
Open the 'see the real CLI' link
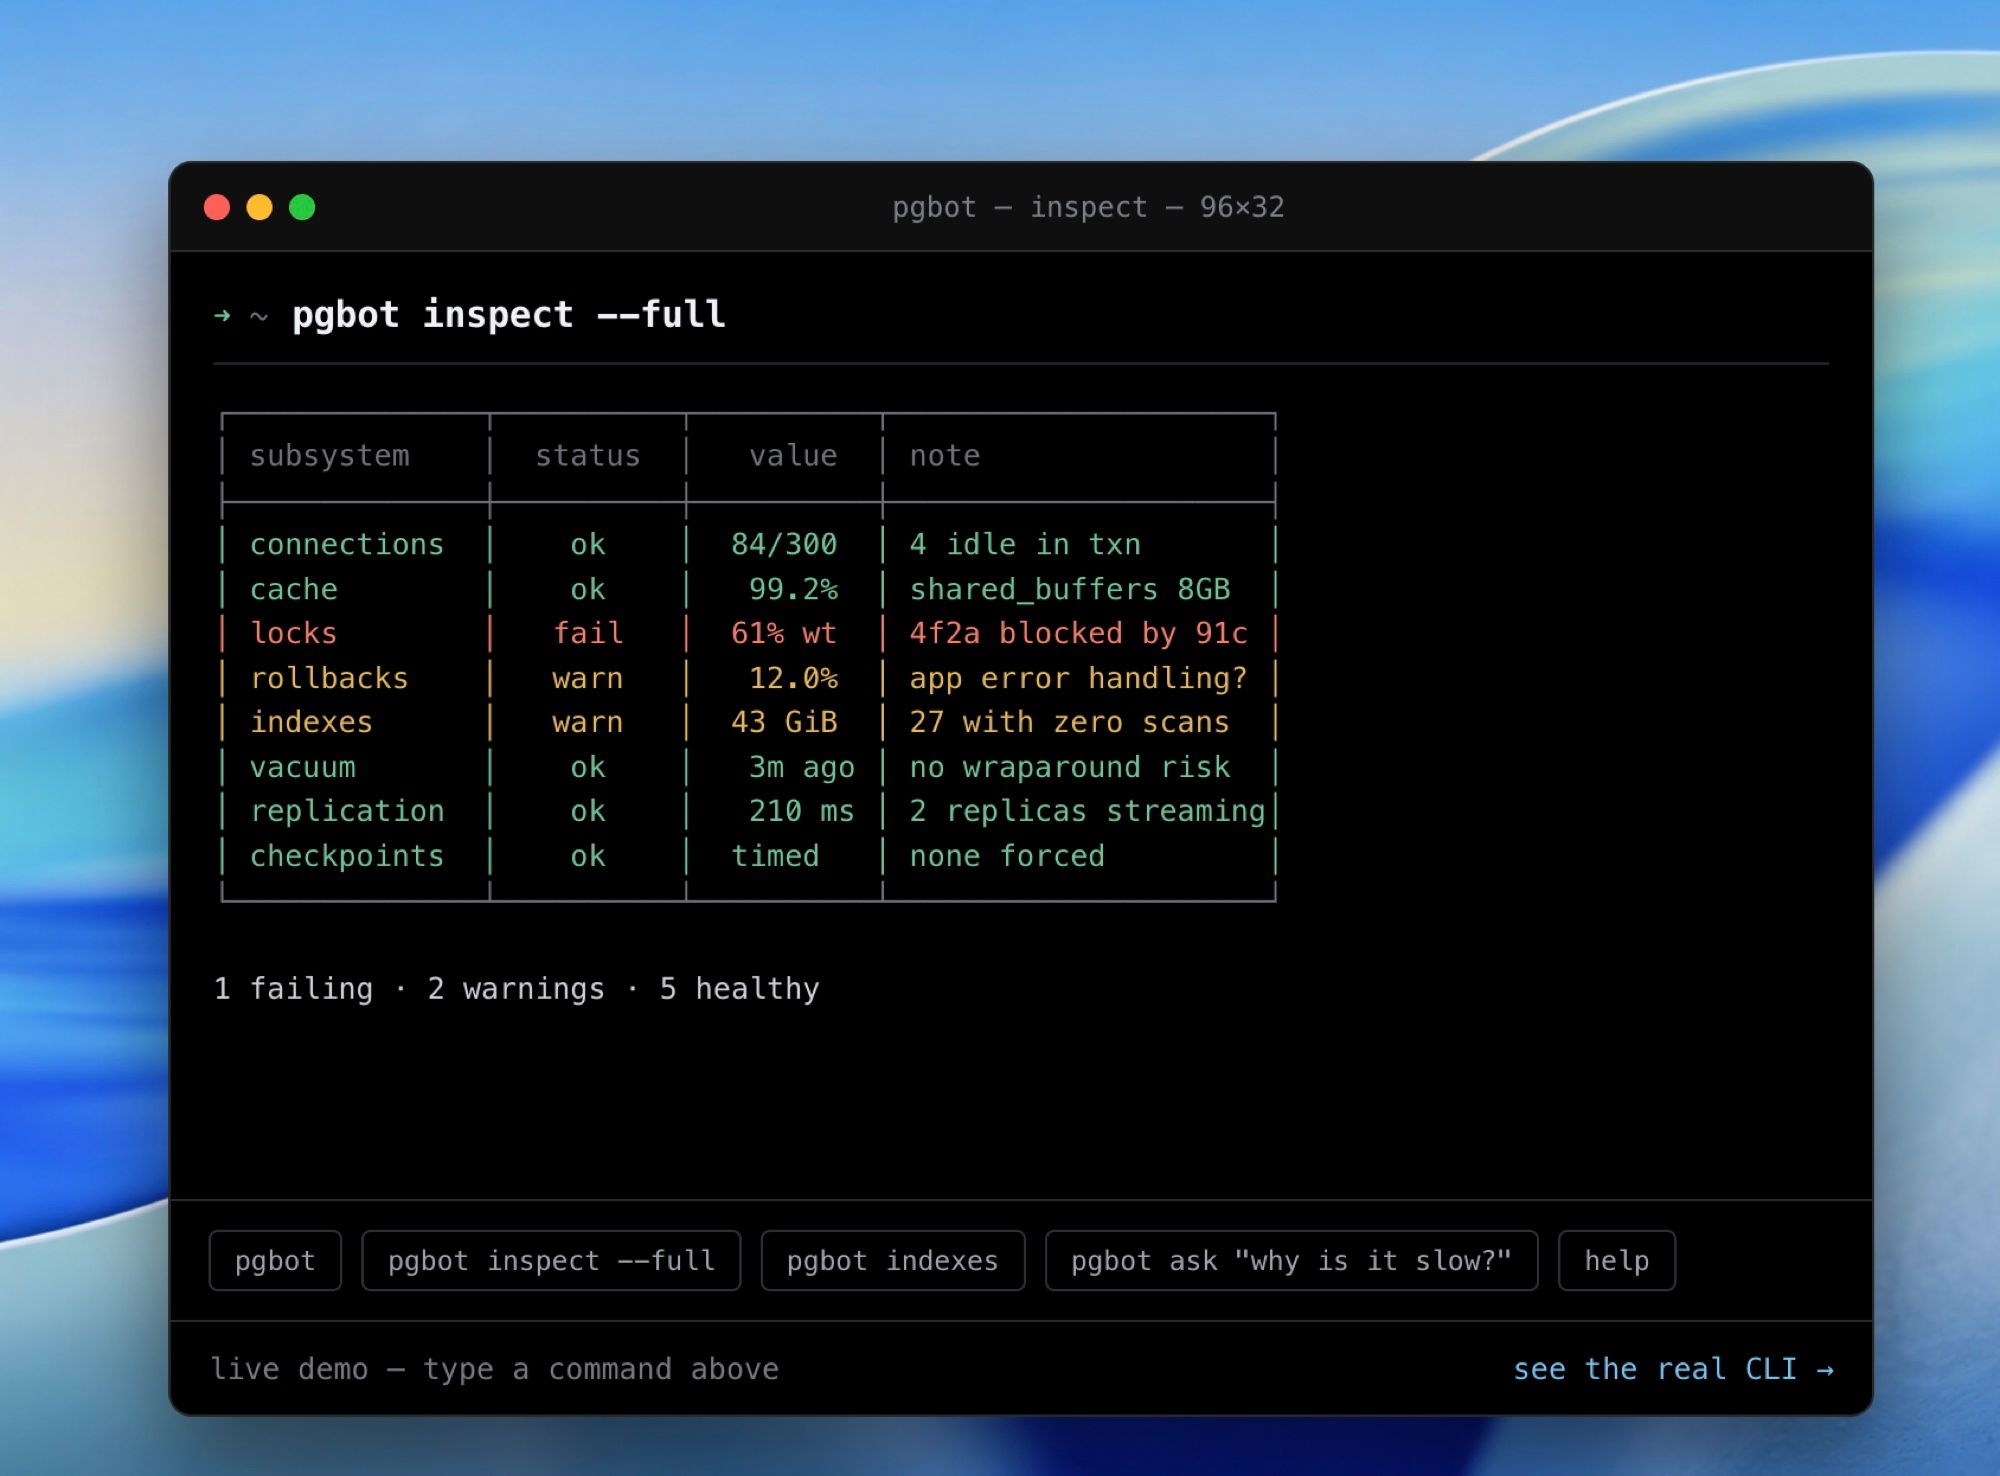click(1673, 1368)
